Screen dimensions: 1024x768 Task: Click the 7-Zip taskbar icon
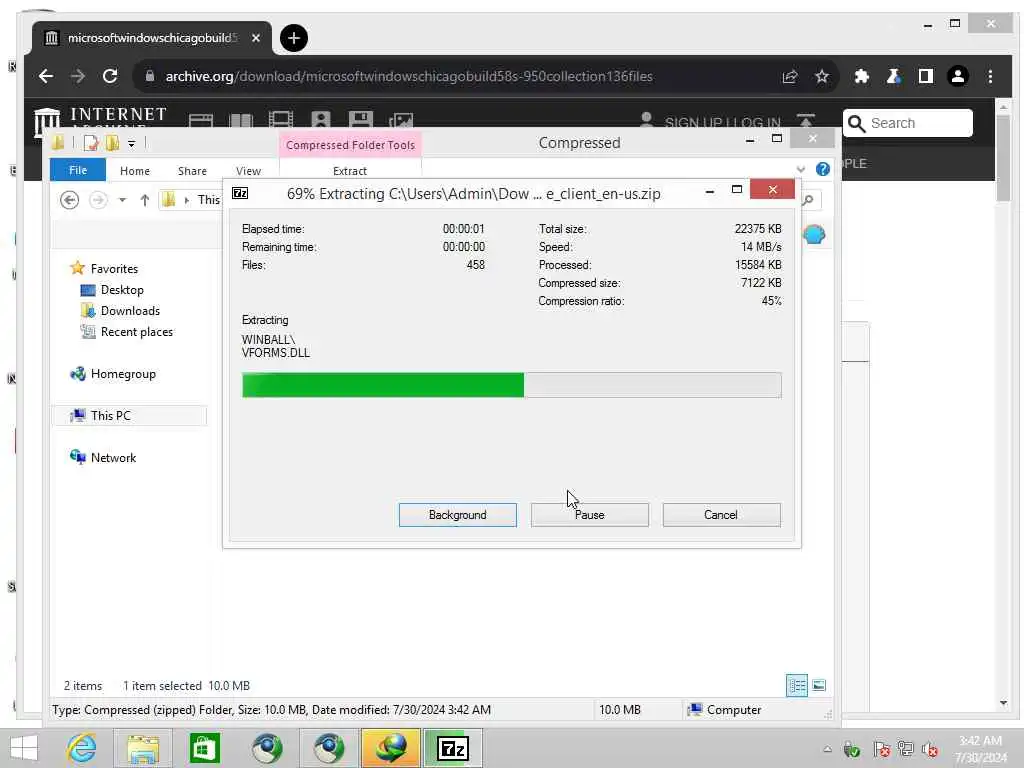click(453, 748)
